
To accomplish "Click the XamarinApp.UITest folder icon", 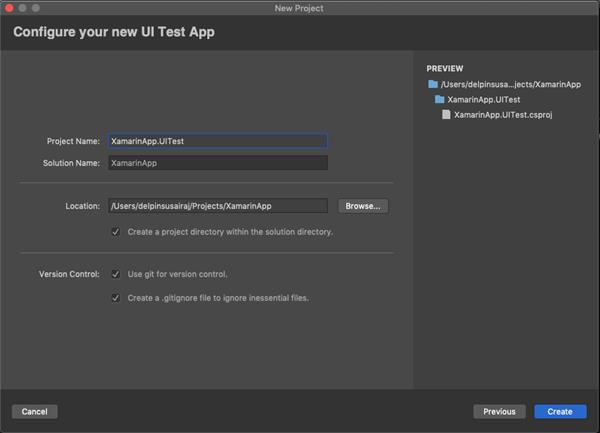I will pyautogui.click(x=439, y=100).
